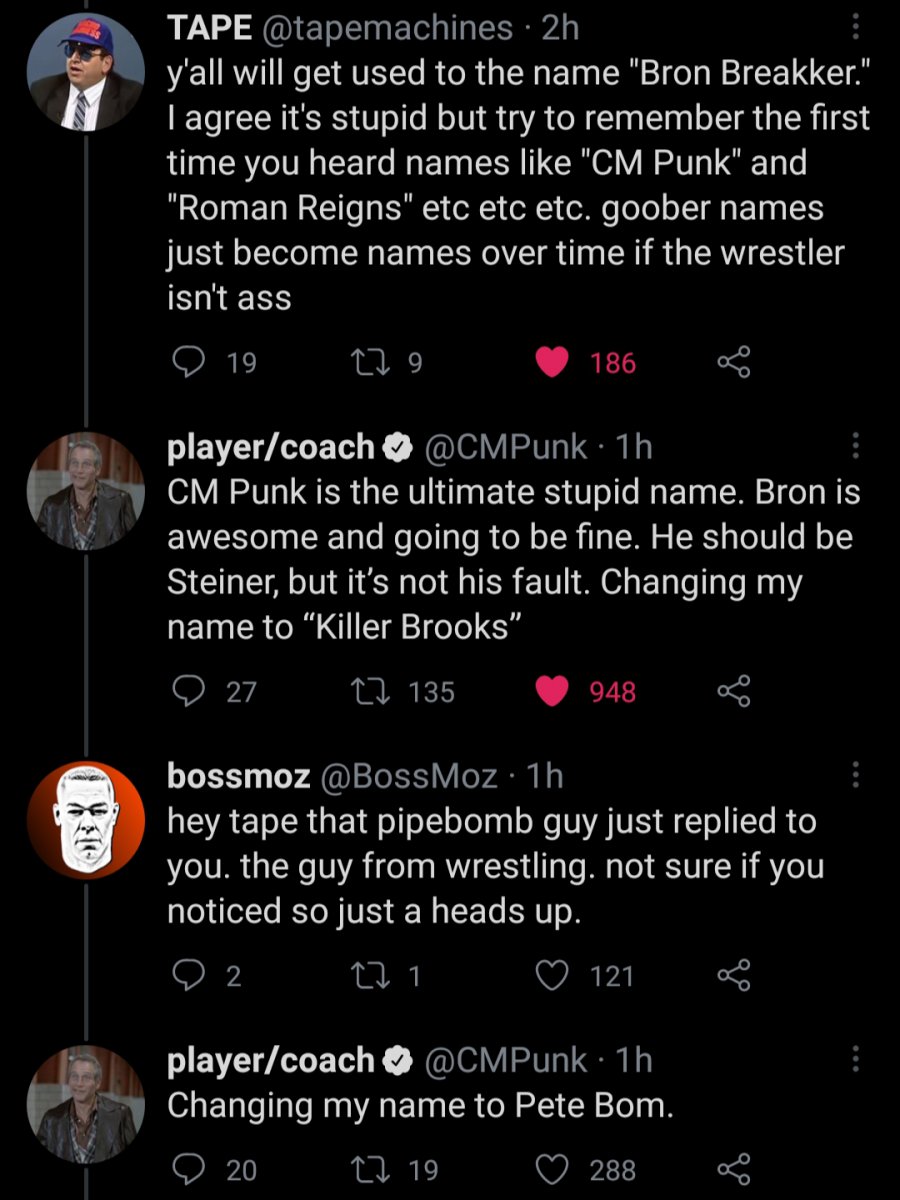This screenshot has width=900, height=1200.
Task: Share the Killer Brooks tweet
Action: 734,692
